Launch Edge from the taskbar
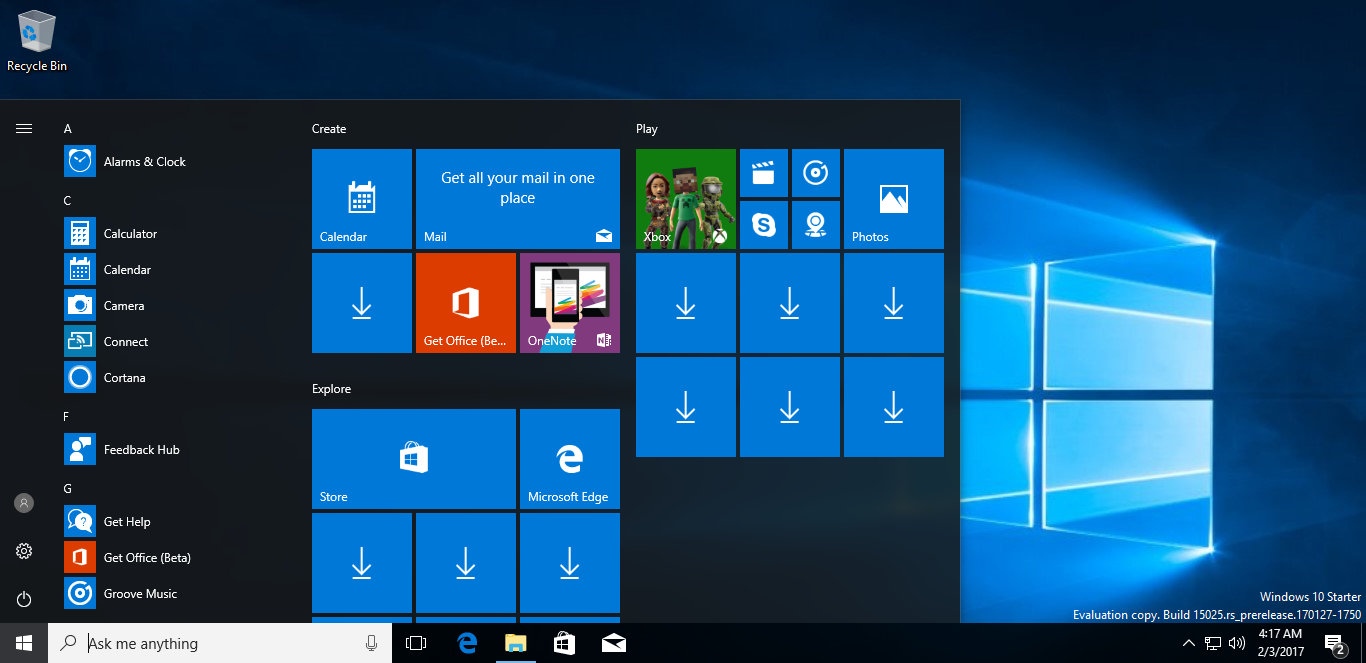 [x=467, y=643]
